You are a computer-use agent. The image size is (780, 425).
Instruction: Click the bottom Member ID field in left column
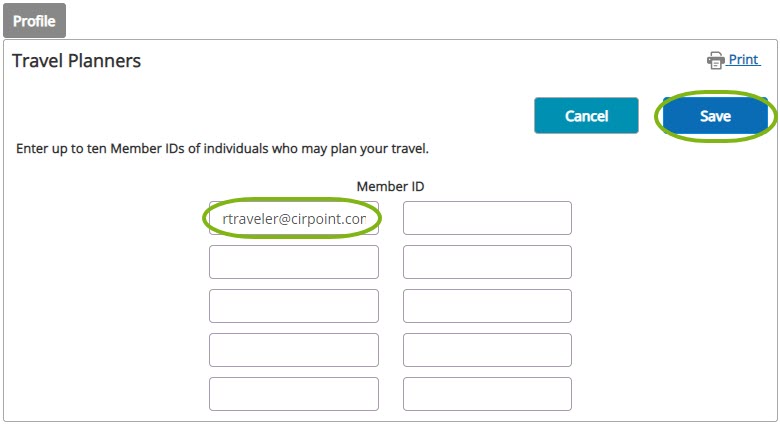point(293,394)
